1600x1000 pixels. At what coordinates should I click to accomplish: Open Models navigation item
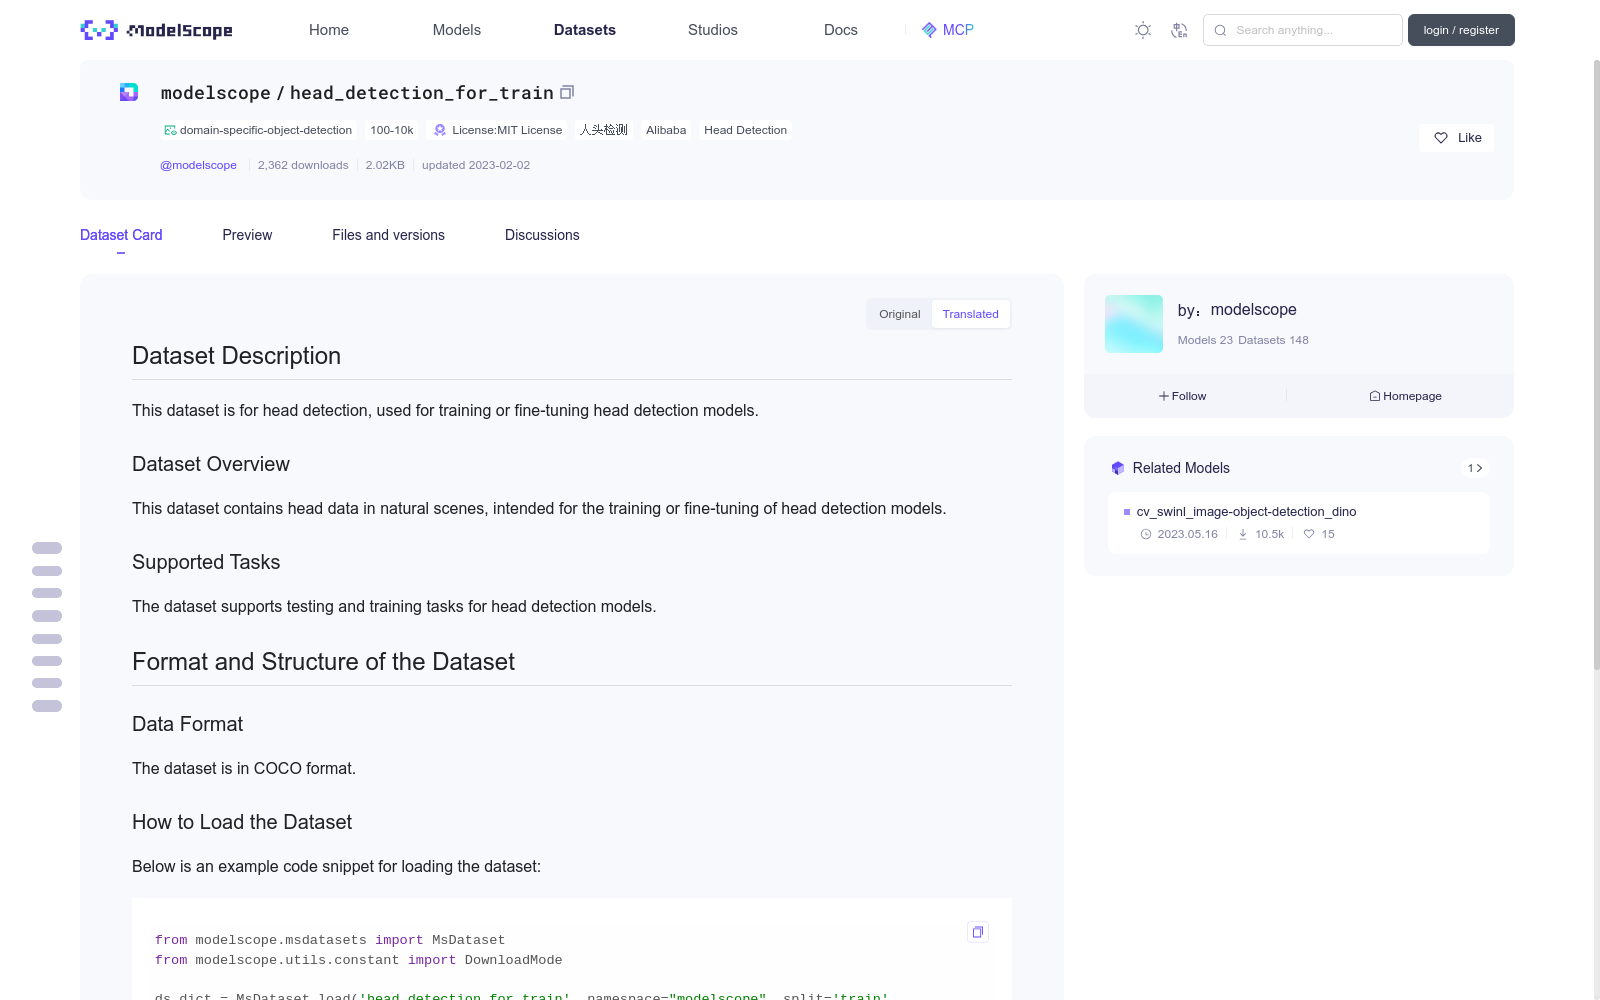[x=457, y=30]
